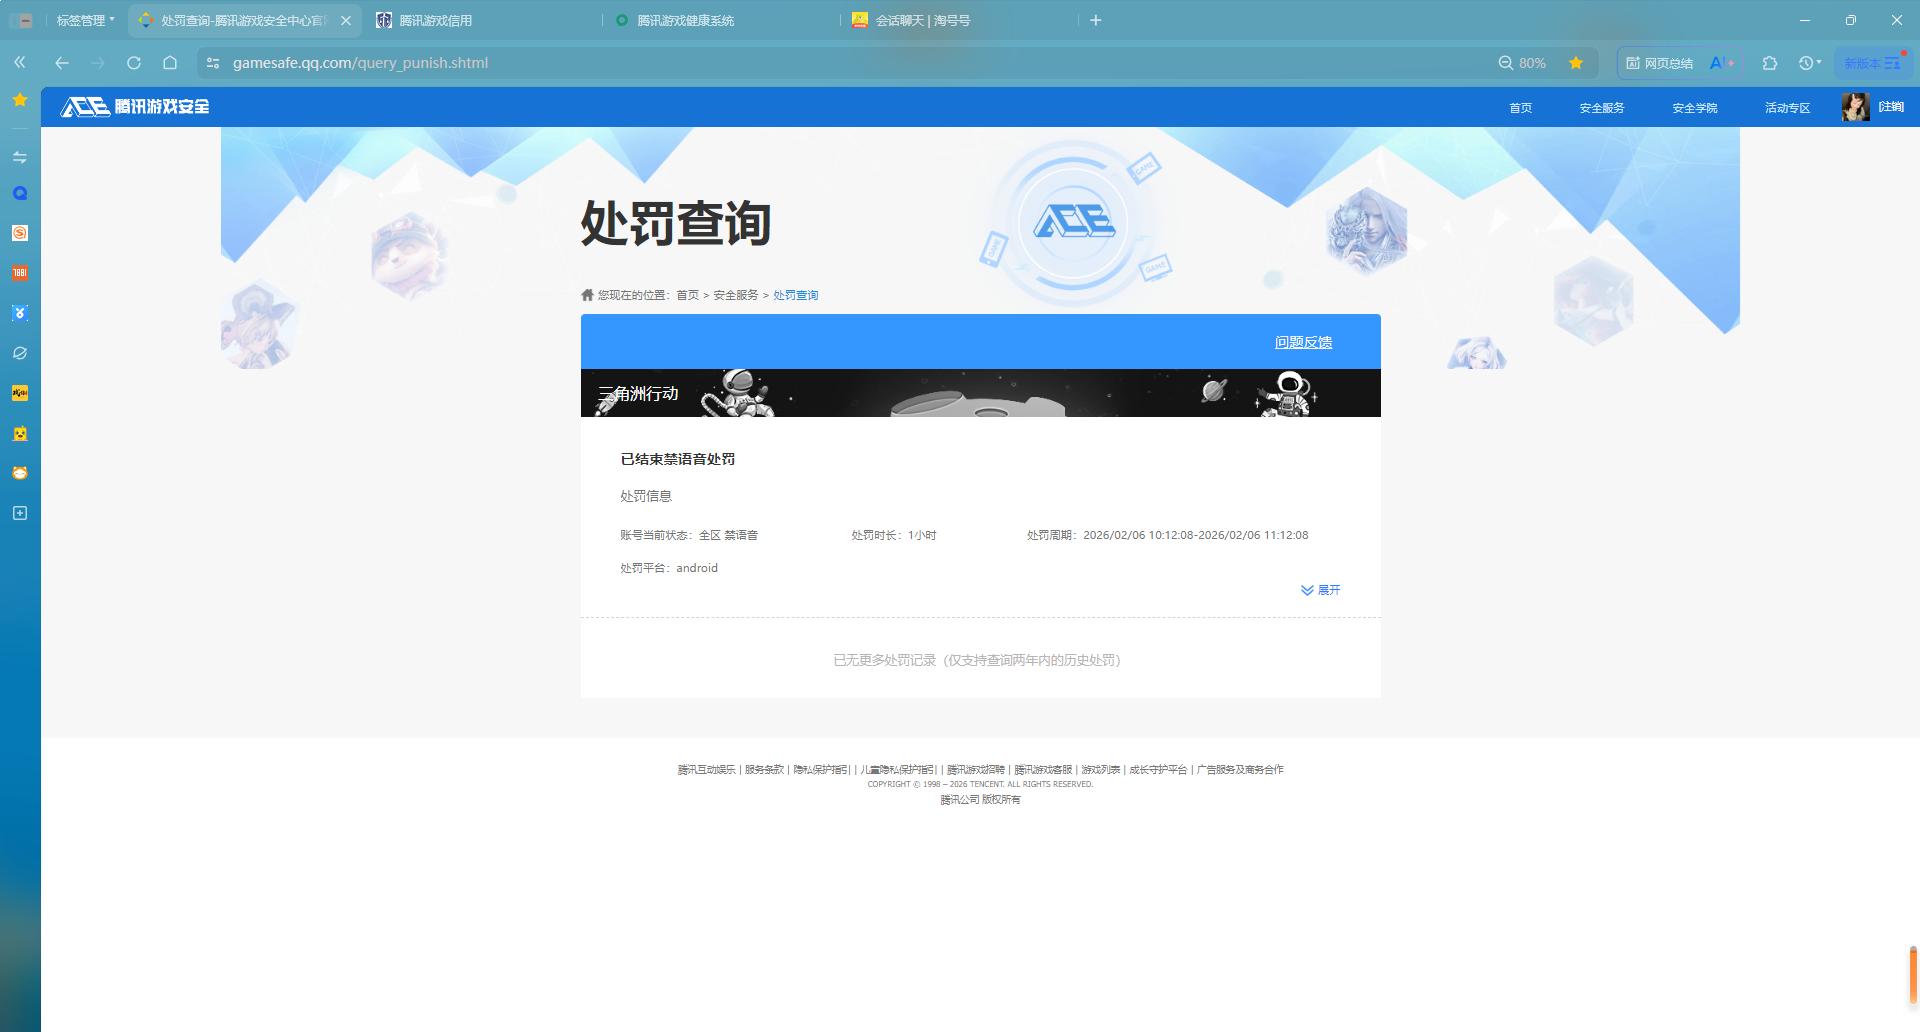The width and height of the screenshot is (1920, 1032).
Task: Open 网页总结 page summary button
Action: point(1660,63)
